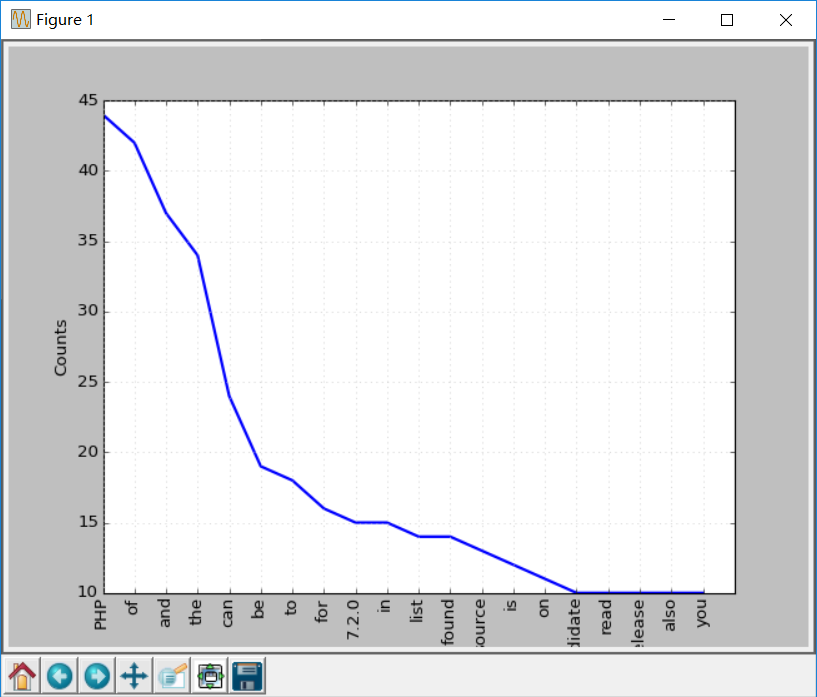The width and height of the screenshot is (817, 697).
Task: Save the figure with the floppy disk icon
Action: (247, 676)
